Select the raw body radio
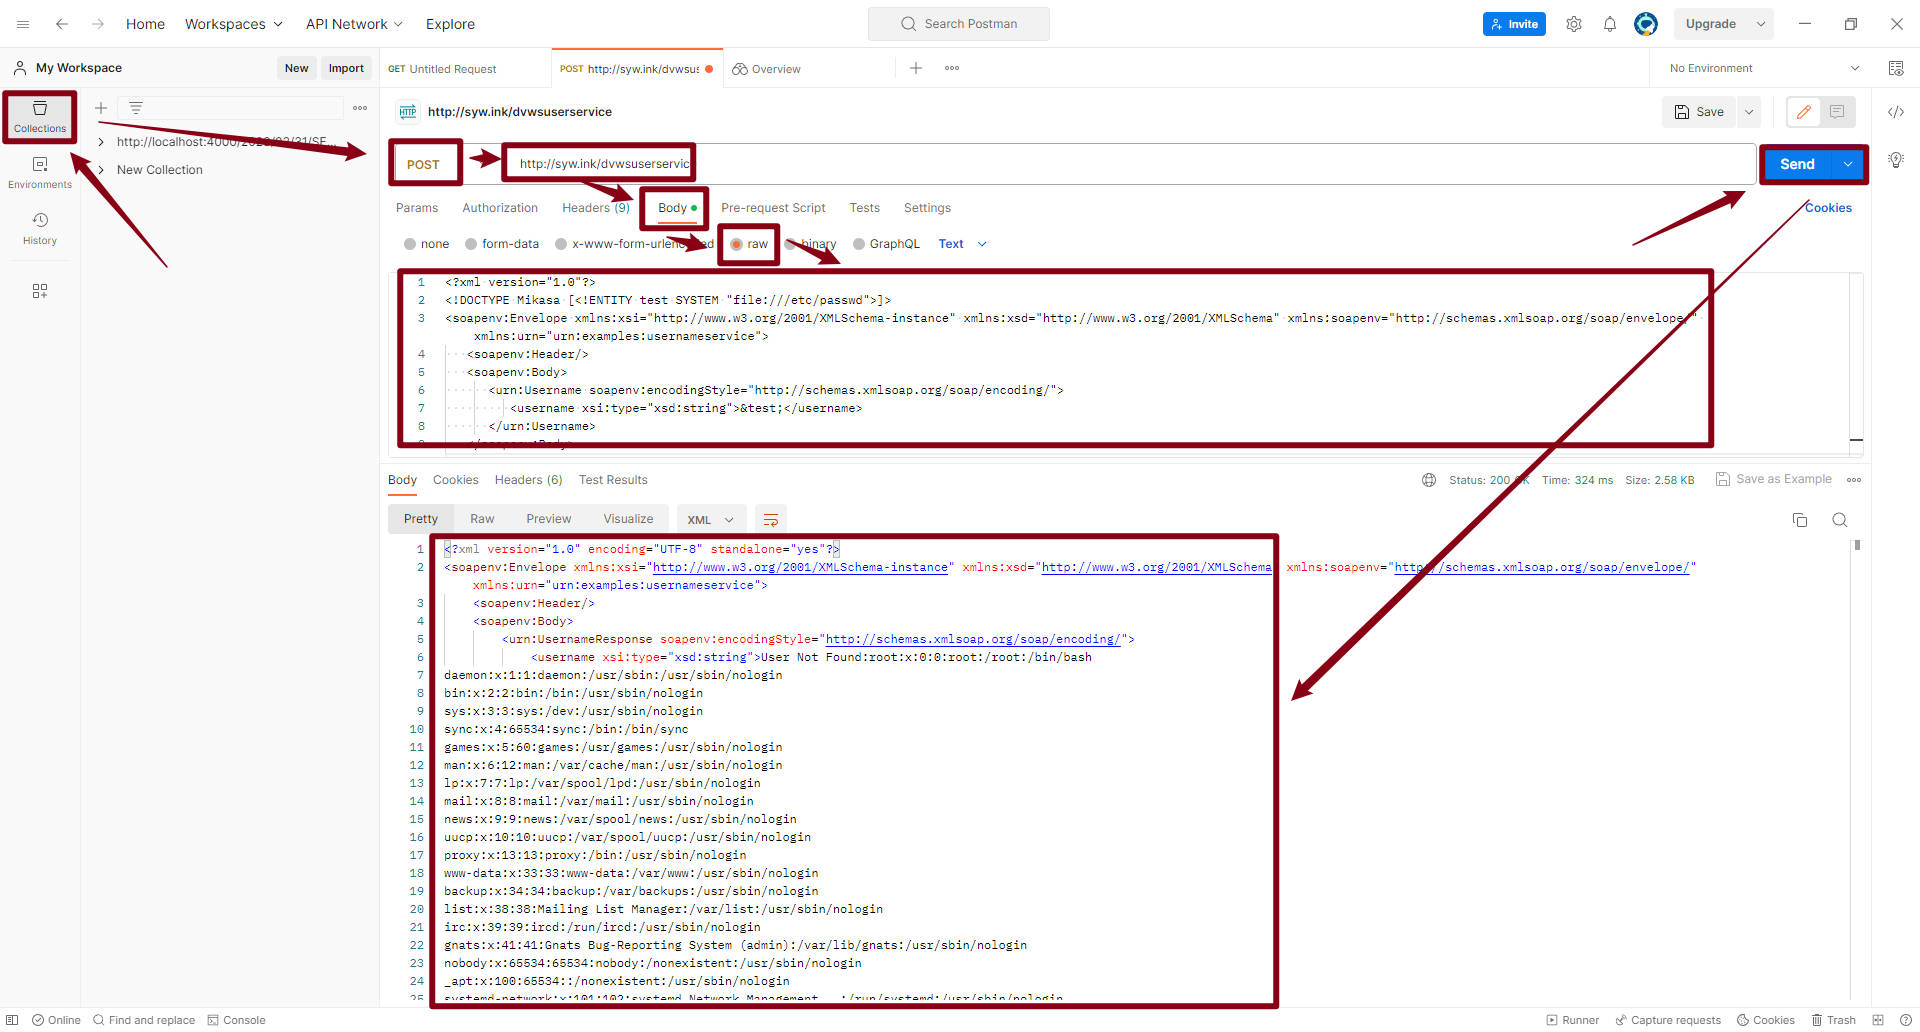This screenshot has width=1920, height=1032. click(x=737, y=244)
